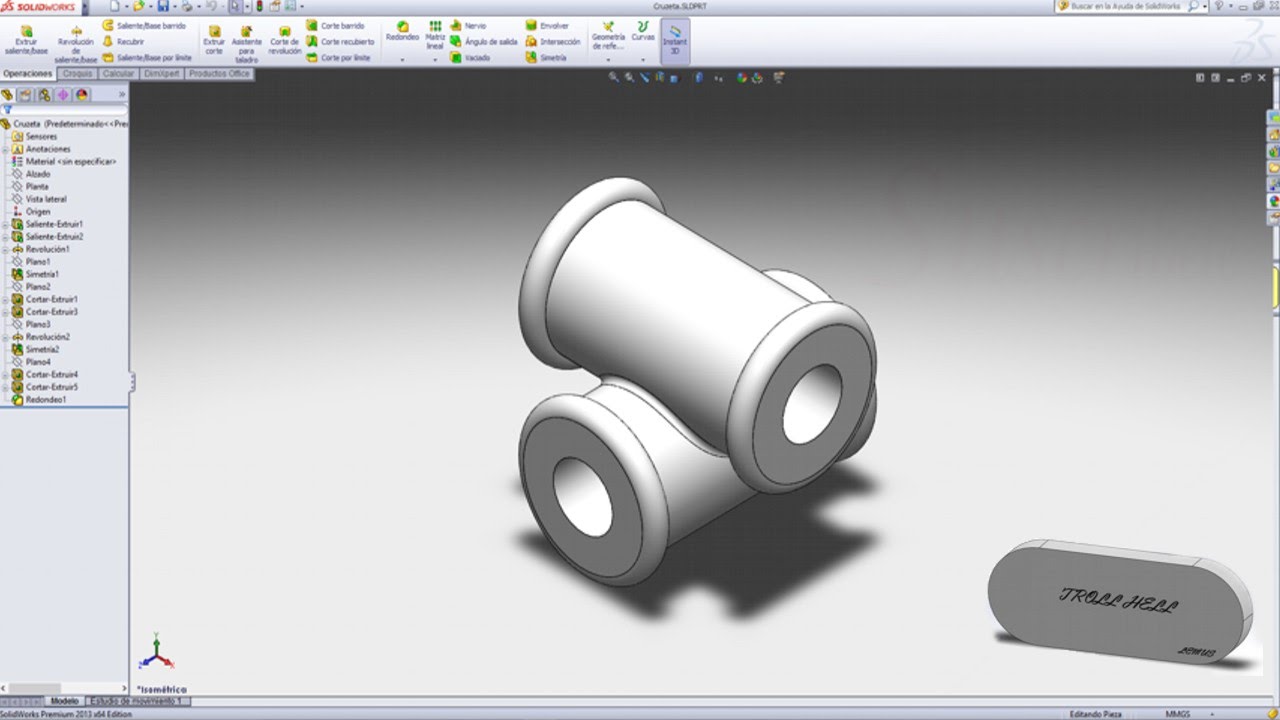Open Appearances tab in right task pane
This screenshot has width=1280, height=720.
(x=1274, y=201)
